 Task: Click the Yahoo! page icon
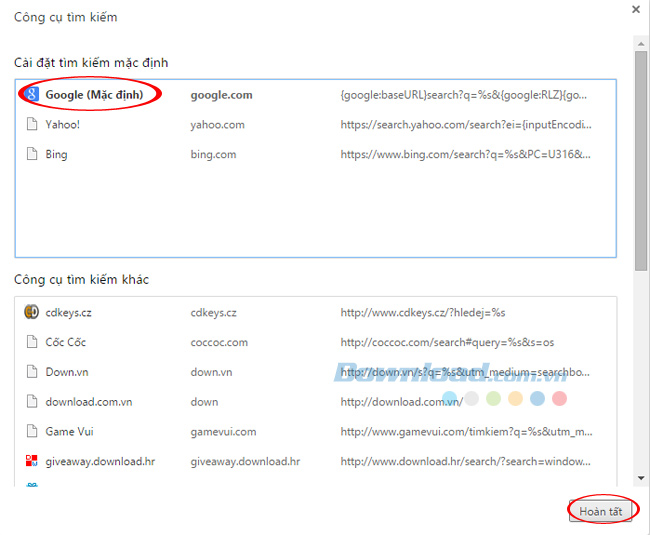pyautogui.click(x=32, y=124)
